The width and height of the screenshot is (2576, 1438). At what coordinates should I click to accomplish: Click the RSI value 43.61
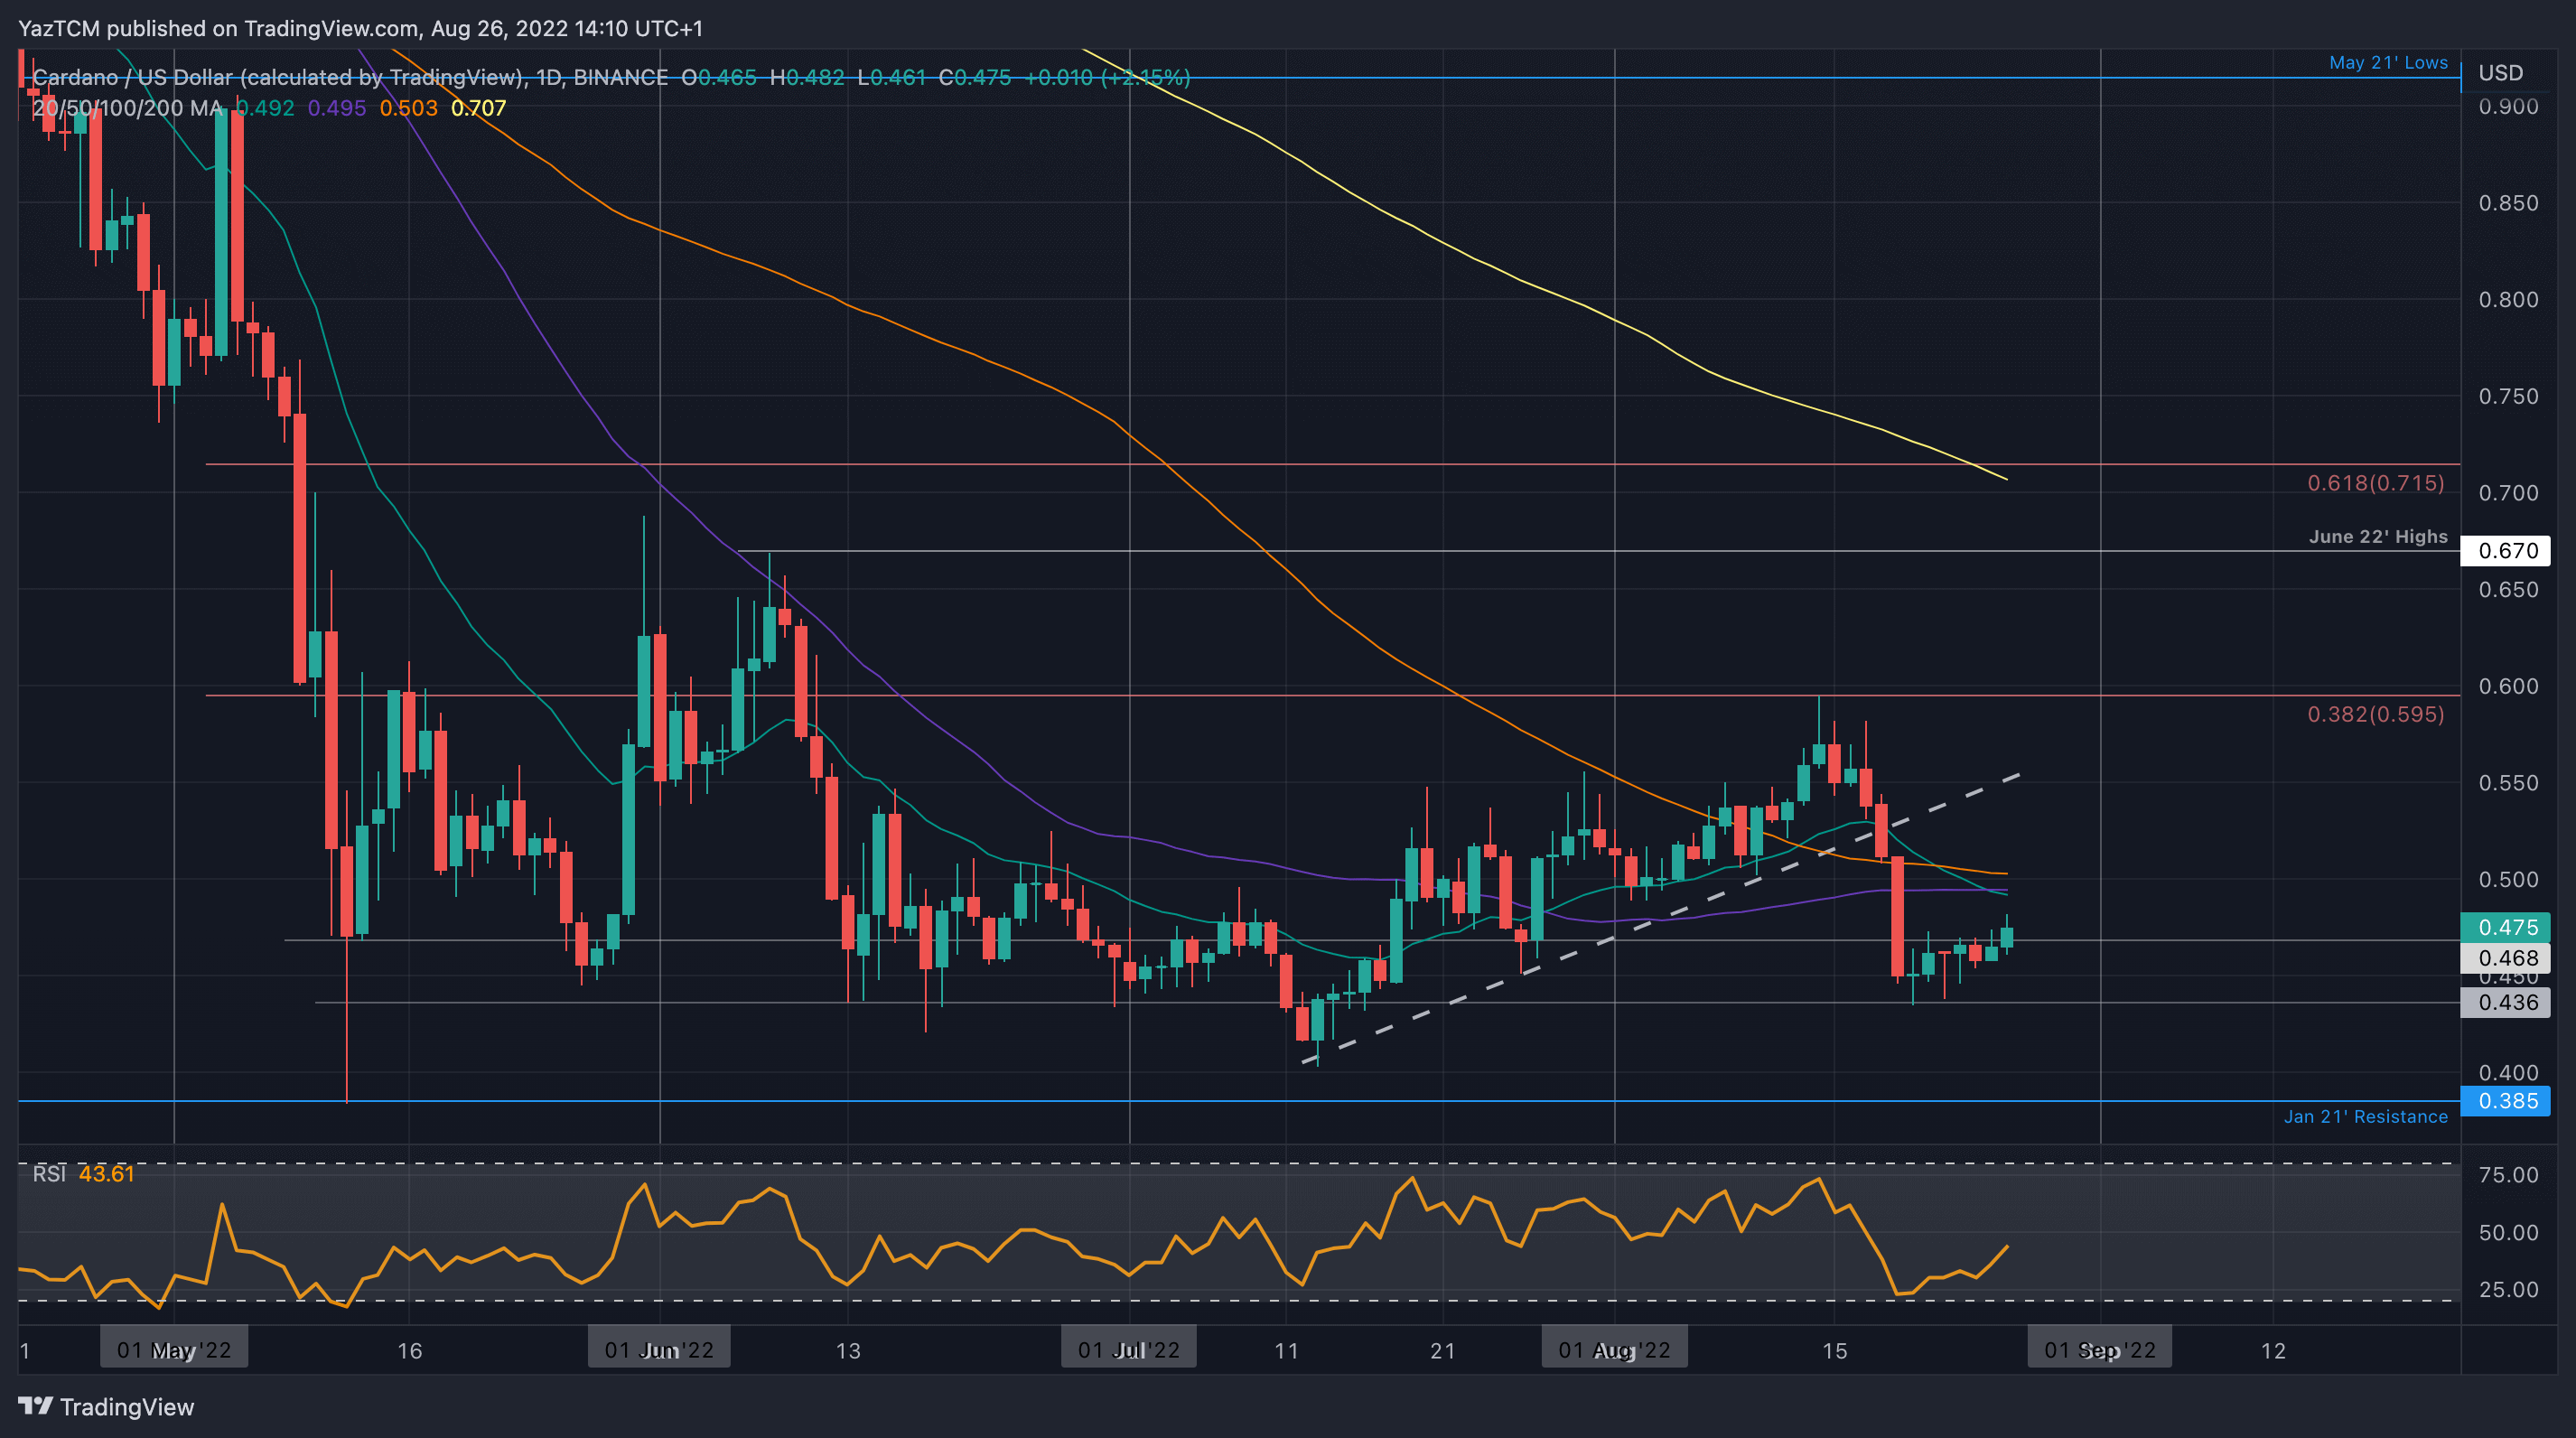106,1173
